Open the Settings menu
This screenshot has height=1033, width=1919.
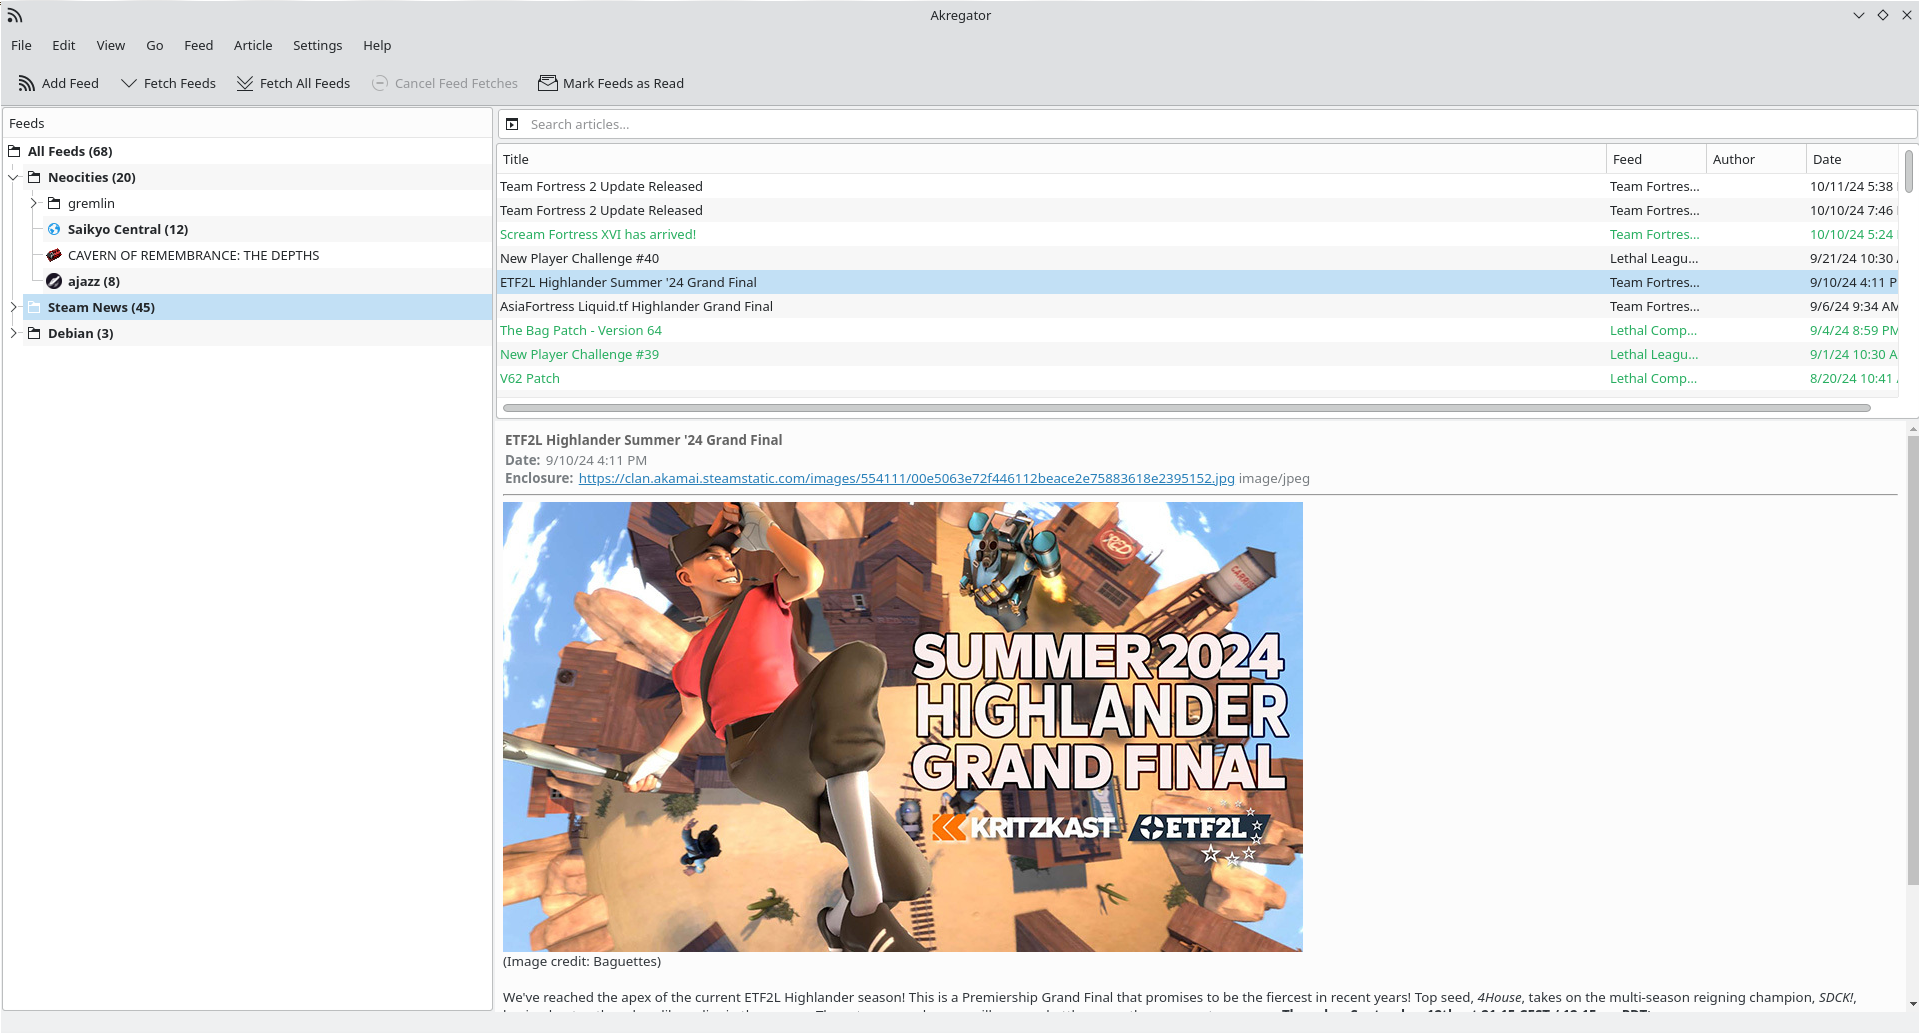pos(317,46)
